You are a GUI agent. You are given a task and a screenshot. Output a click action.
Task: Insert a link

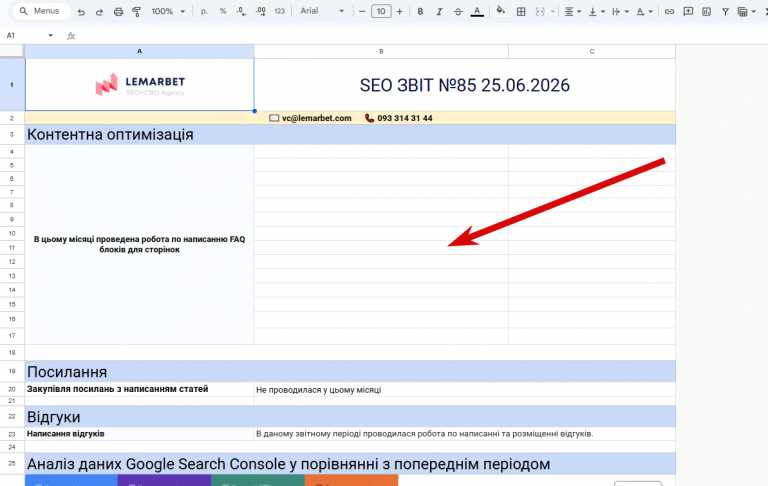(669, 11)
